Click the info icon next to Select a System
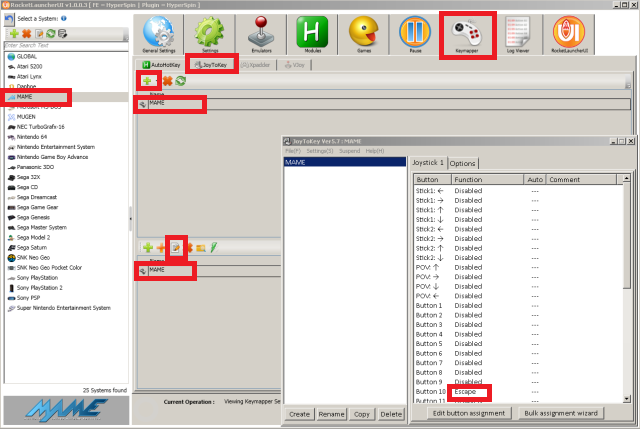Image resolution: width=640 pixels, height=429 pixels. (64, 18)
